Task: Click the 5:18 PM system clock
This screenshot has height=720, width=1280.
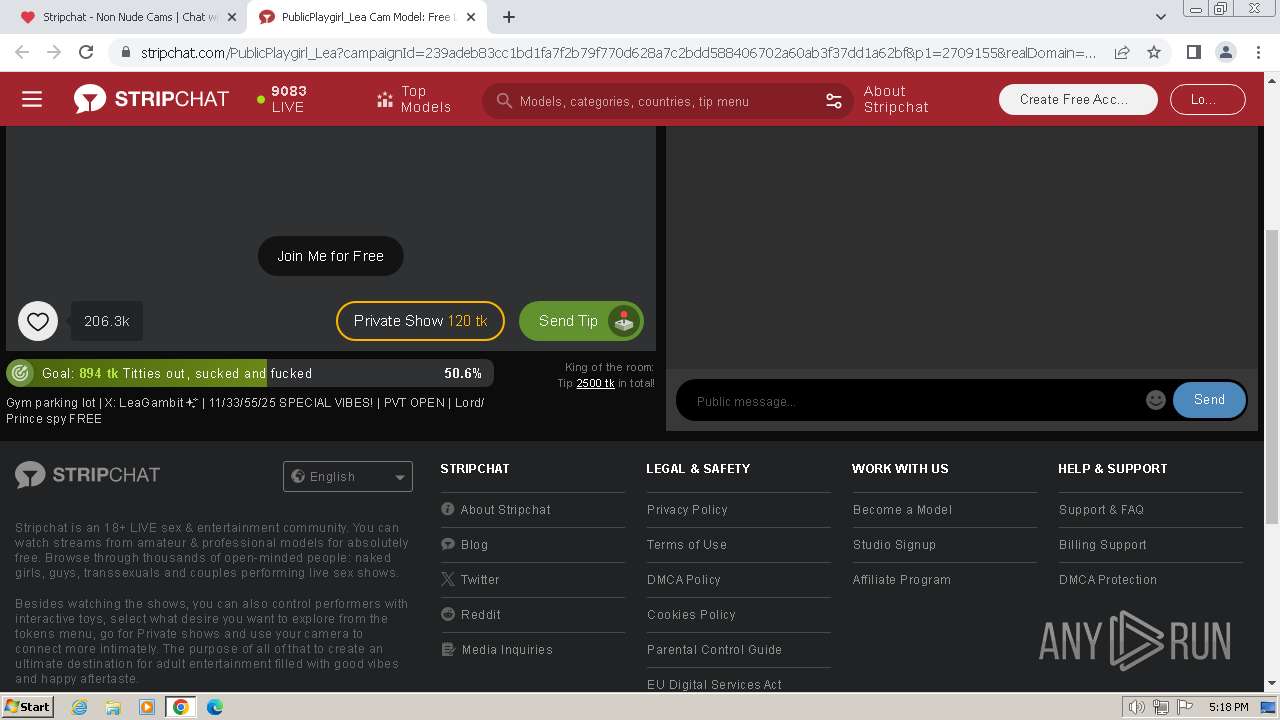Action: pyautogui.click(x=1228, y=707)
